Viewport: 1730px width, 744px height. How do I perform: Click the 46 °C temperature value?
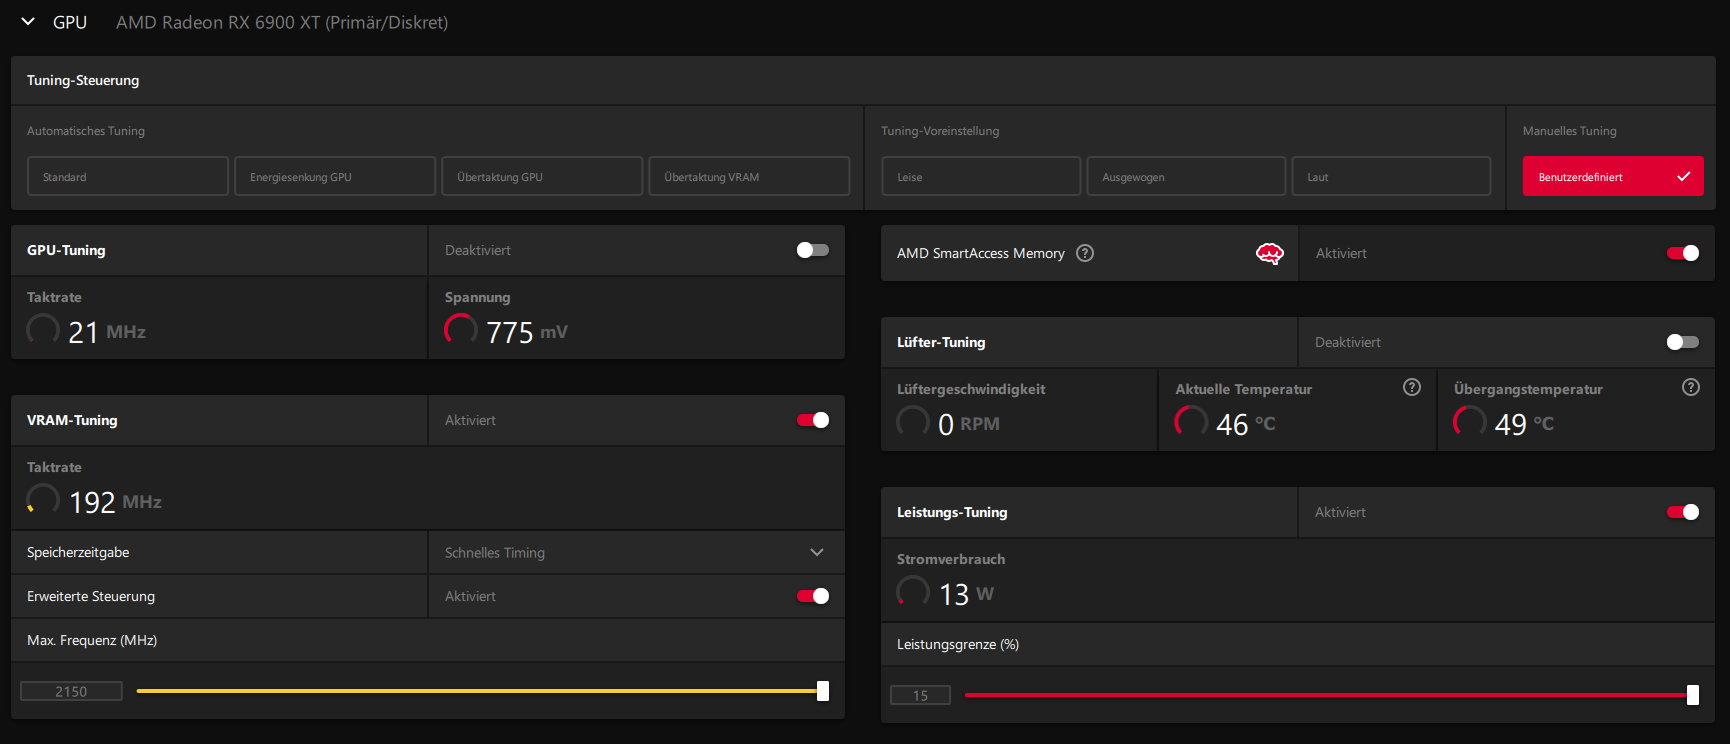tap(1246, 424)
